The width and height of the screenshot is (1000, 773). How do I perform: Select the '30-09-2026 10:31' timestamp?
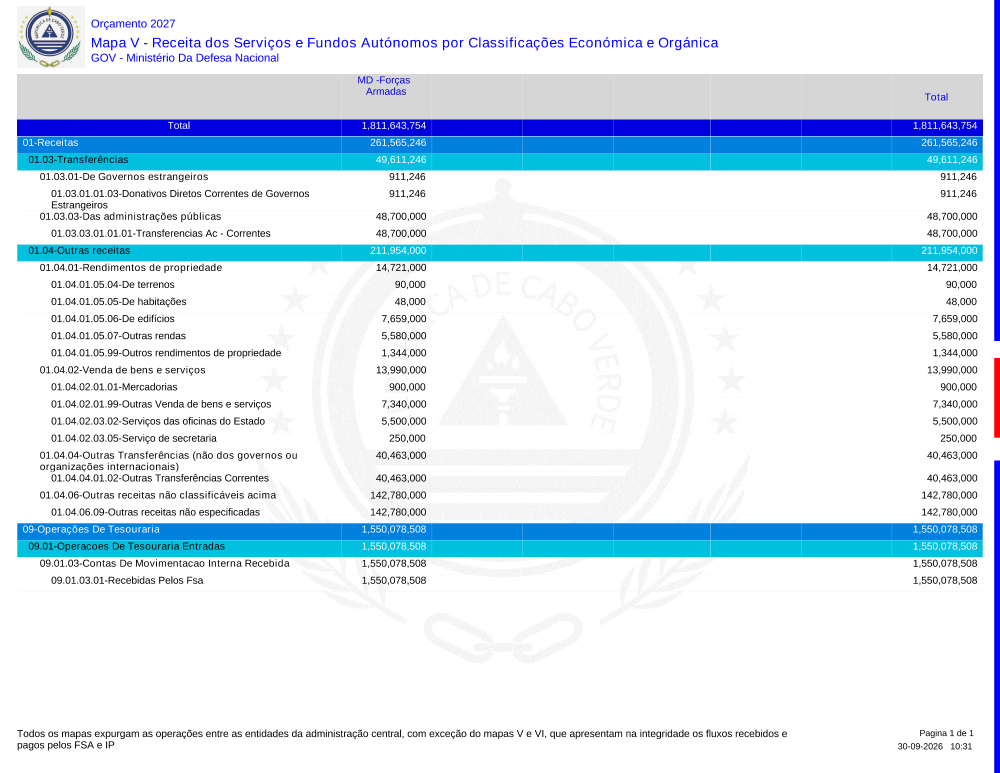coord(935,746)
